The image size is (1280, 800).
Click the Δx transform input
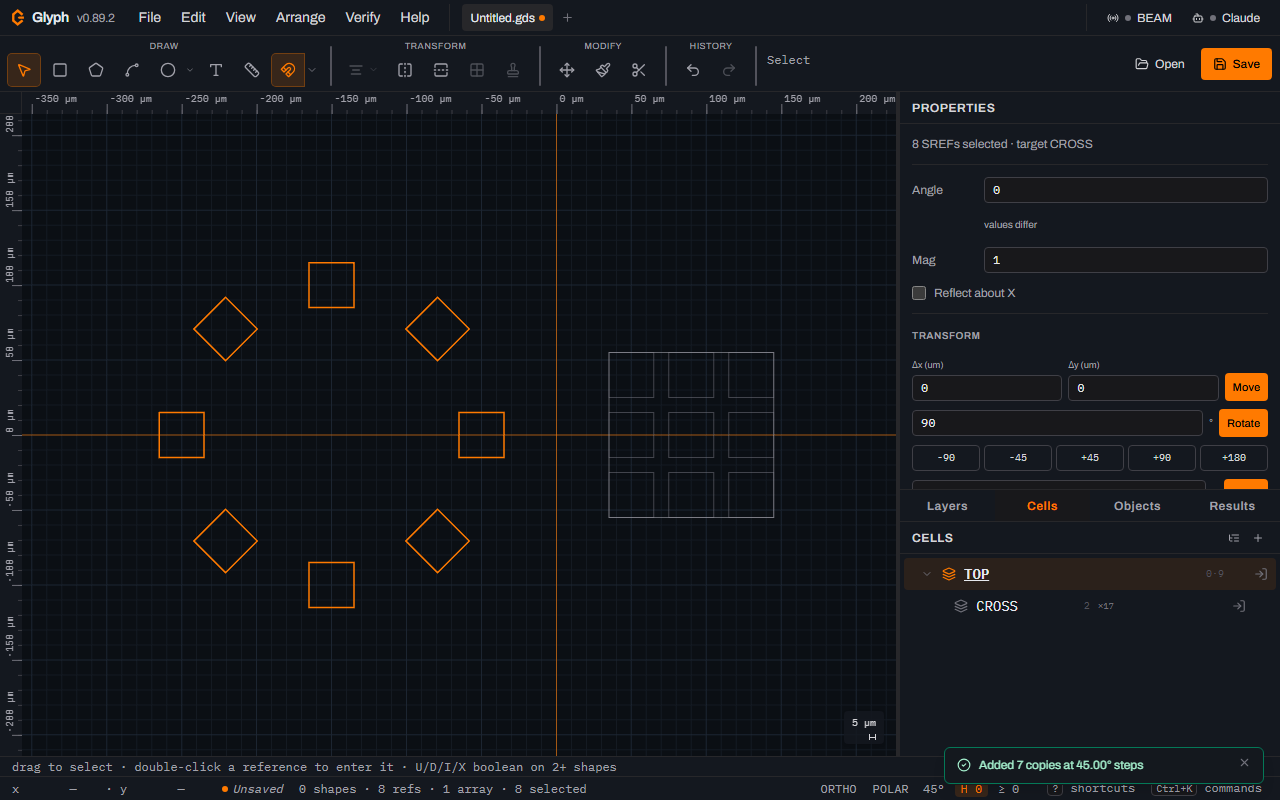[987, 388]
